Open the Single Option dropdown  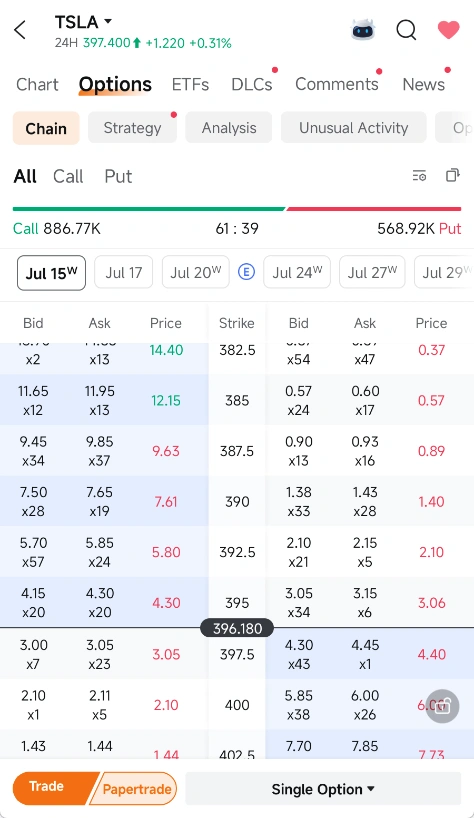pyautogui.click(x=323, y=789)
